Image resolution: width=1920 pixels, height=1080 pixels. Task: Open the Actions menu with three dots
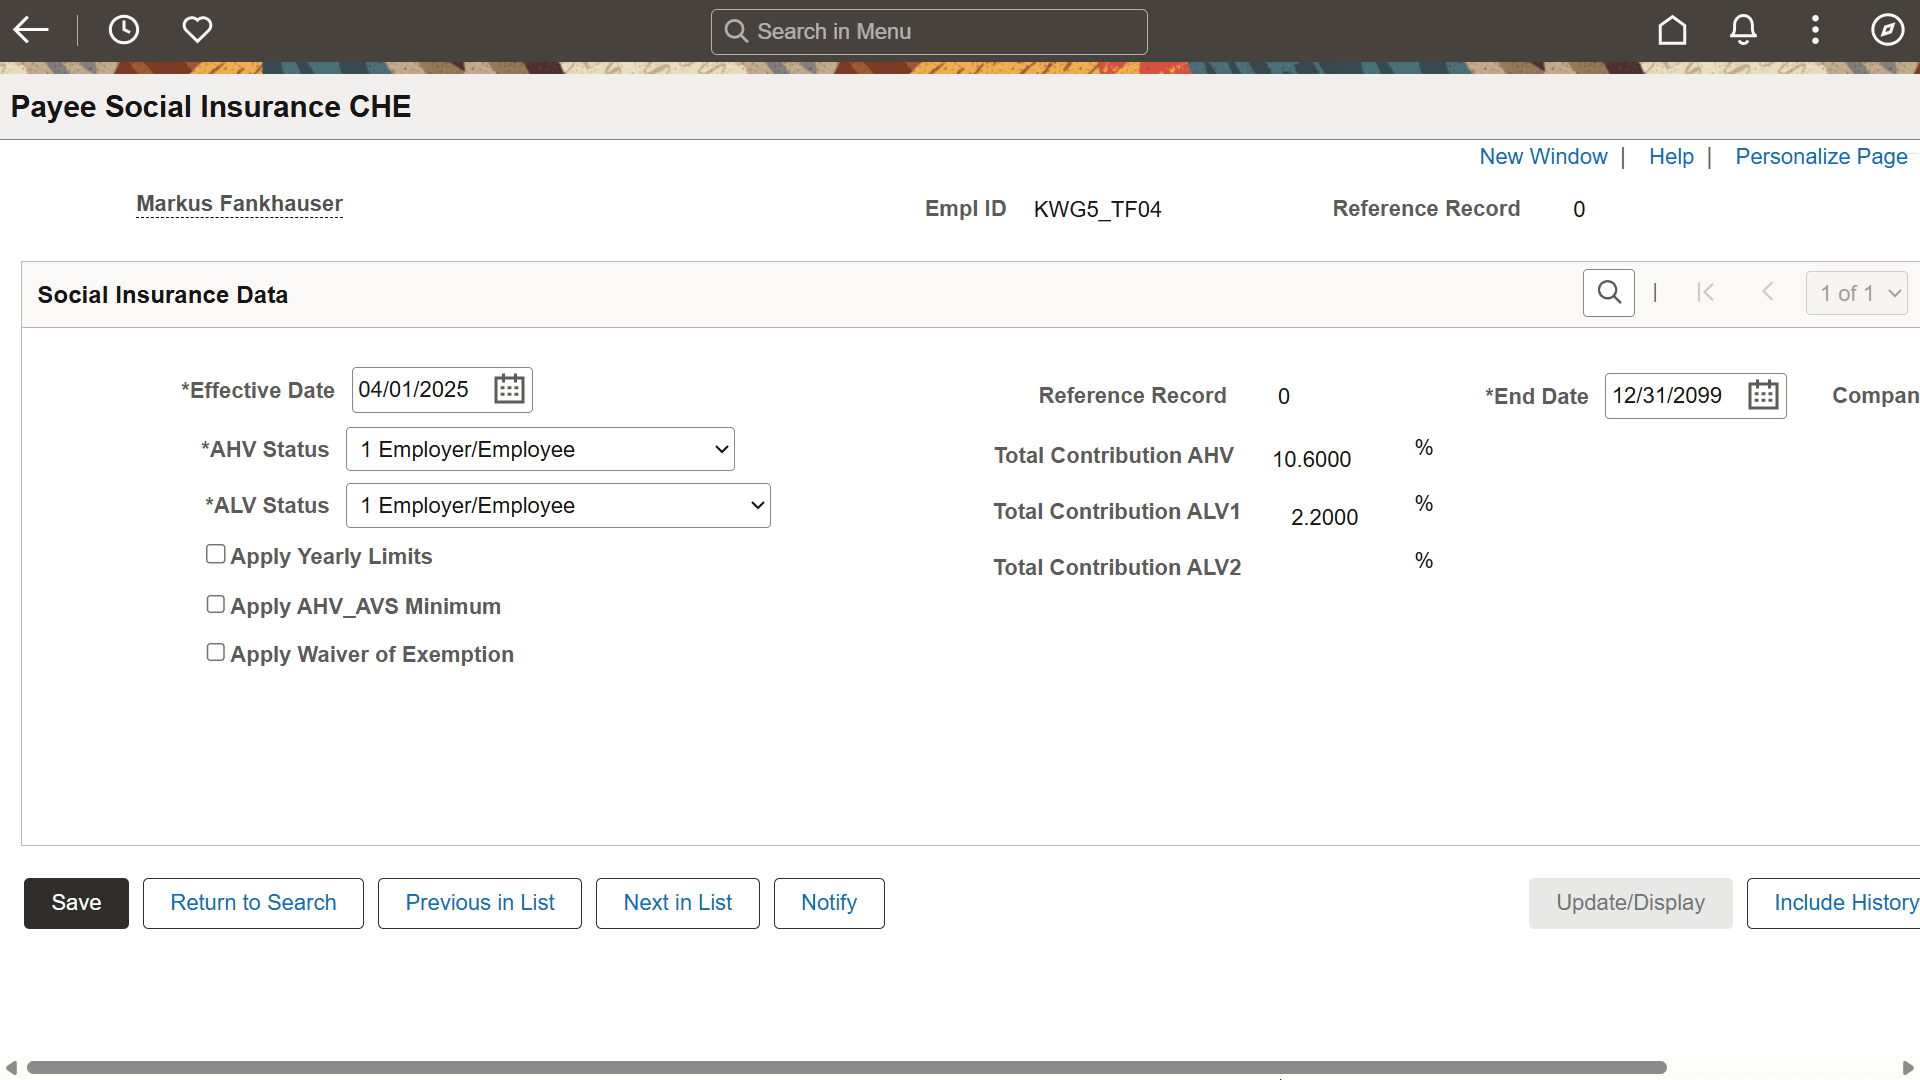click(1816, 30)
